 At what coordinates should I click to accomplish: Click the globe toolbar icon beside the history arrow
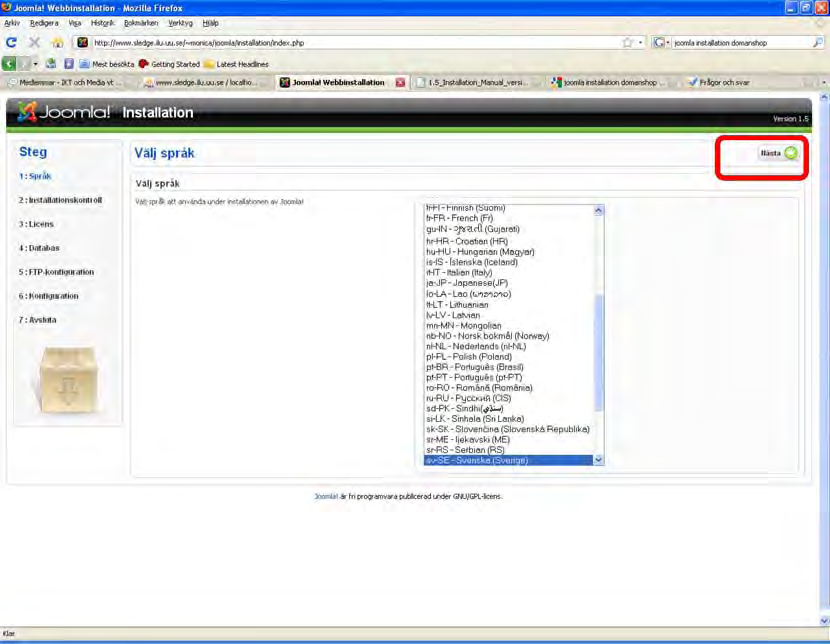pos(51,64)
